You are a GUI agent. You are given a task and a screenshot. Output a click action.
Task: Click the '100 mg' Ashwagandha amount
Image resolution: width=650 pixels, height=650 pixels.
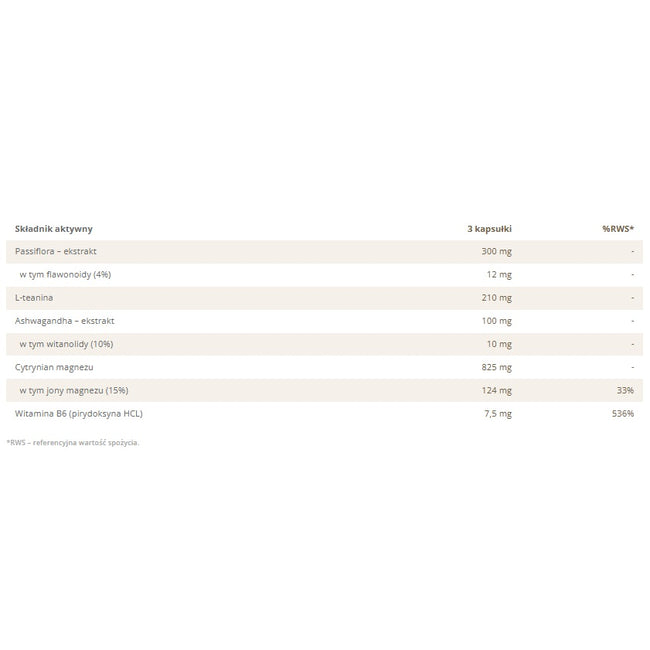point(497,321)
